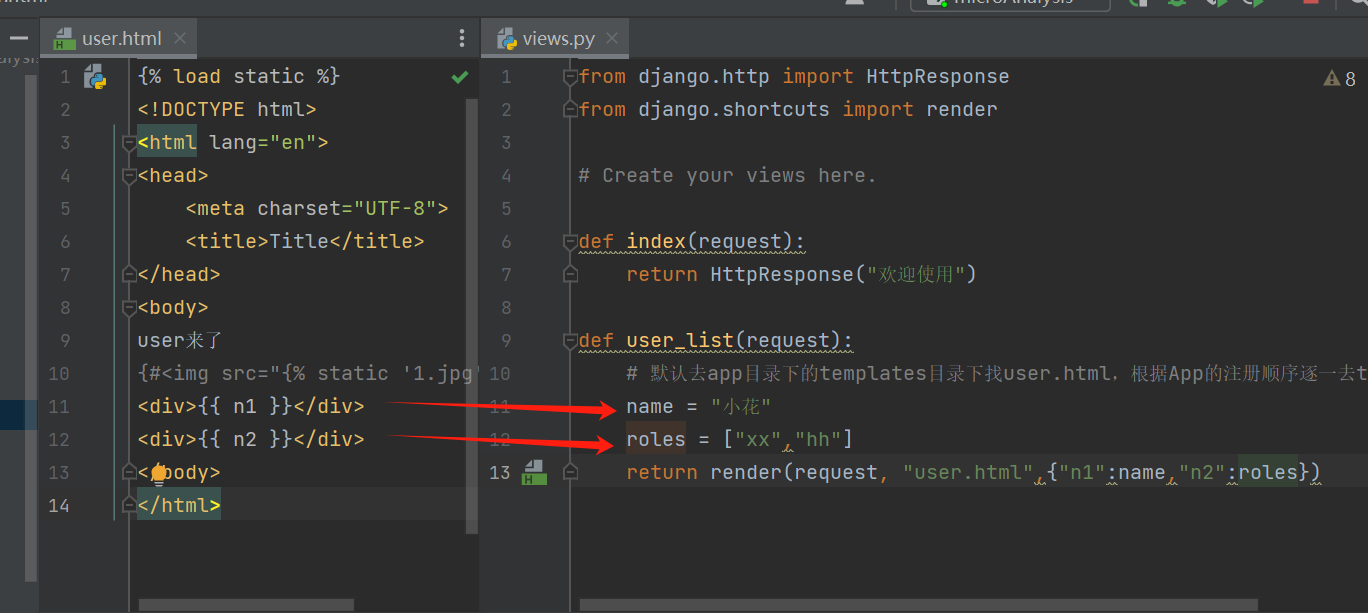Click the green inspection checkmark in user.html
Image resolution: width=1368 pixels, height=613 pixels.
(x=460, y=77)
